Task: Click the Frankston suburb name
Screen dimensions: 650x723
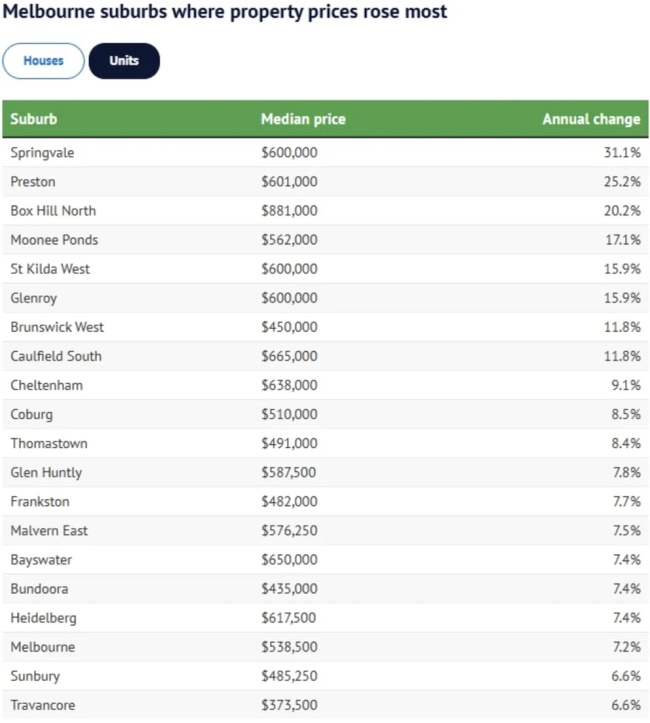Action: tap(40, 501)
